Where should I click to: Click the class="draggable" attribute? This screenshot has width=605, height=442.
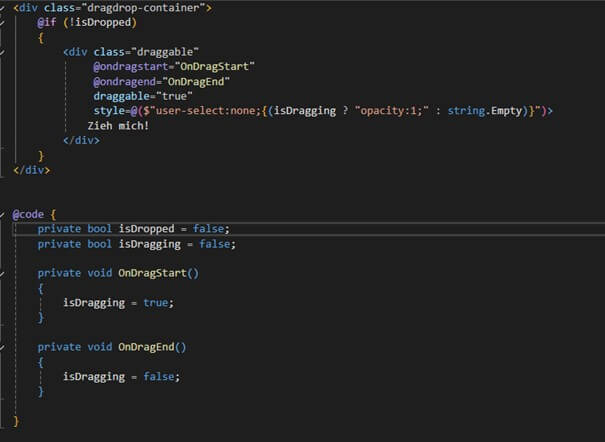point(146,52)
